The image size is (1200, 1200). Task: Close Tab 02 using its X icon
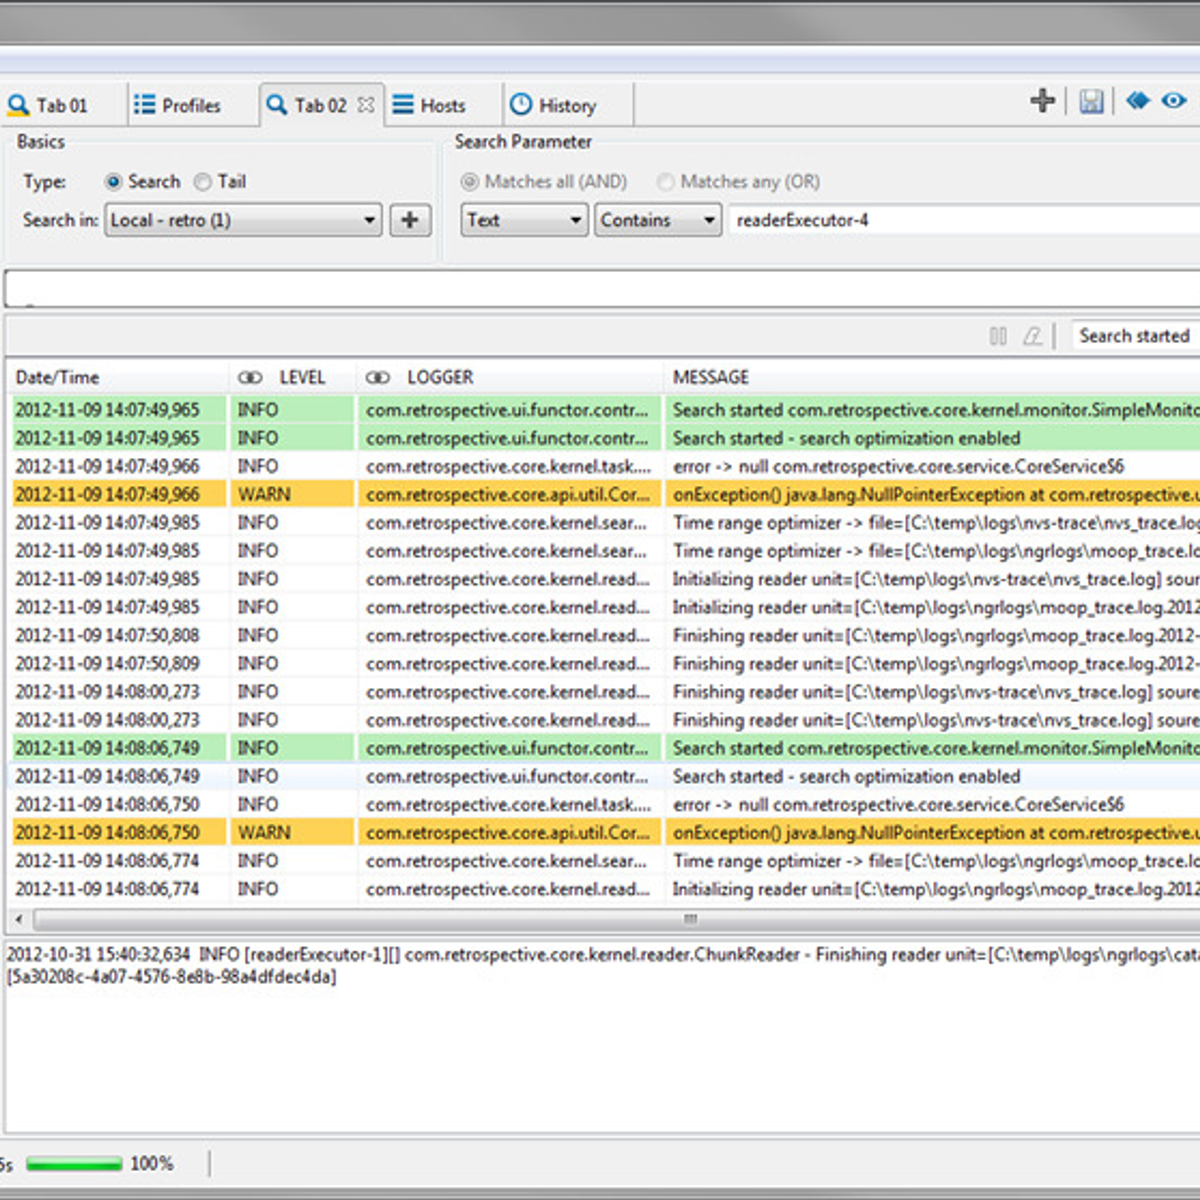pyautogui.click(x=366, y=105)
